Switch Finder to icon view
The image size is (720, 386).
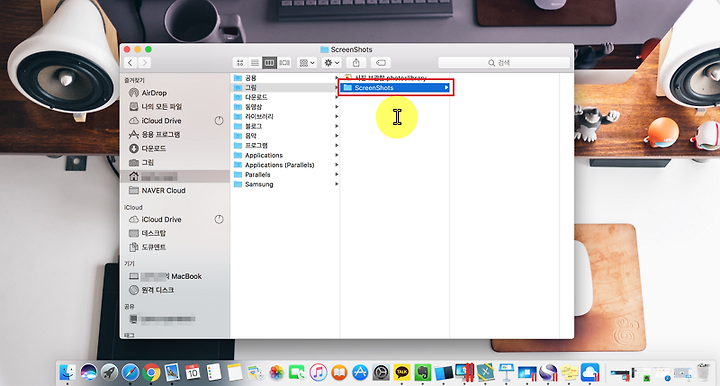(240, 63)
